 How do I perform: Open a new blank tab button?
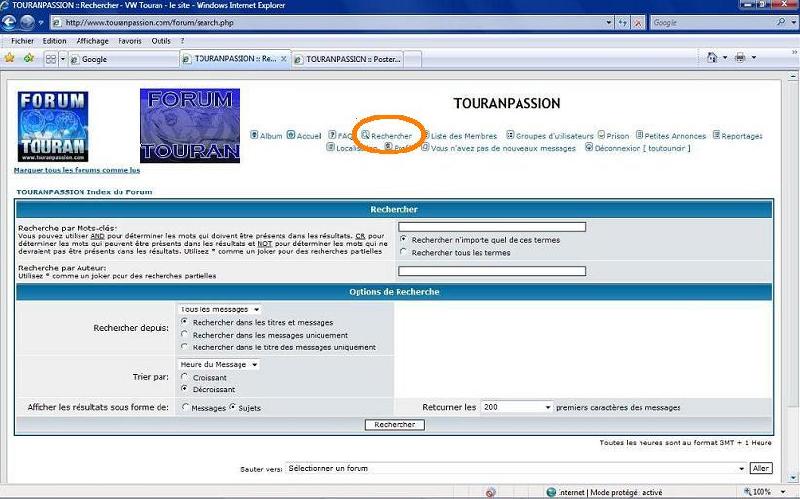tap(413, 59)
